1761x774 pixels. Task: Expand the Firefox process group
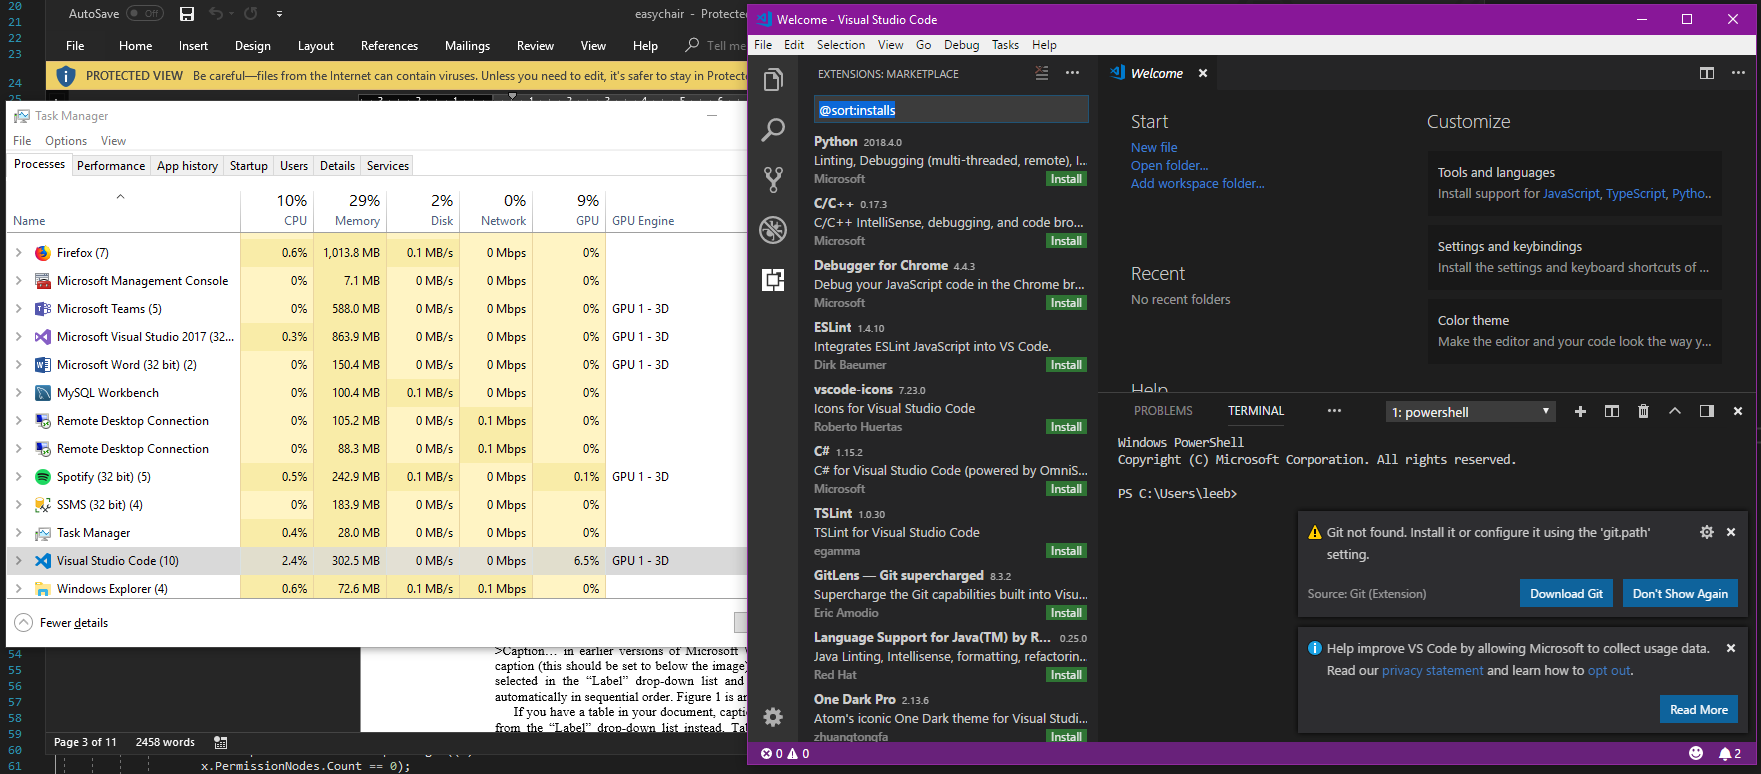point(18,253)
